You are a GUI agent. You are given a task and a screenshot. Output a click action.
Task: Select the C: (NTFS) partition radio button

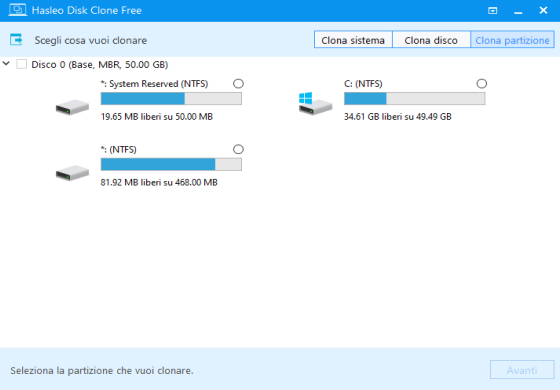481,84
